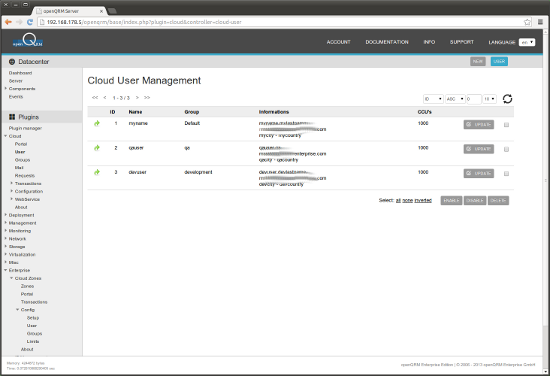The height and width of the screenshot is (376, 550).
Task: Open a new browser tab
Action: pyautogui.click(x=112, y=11)
